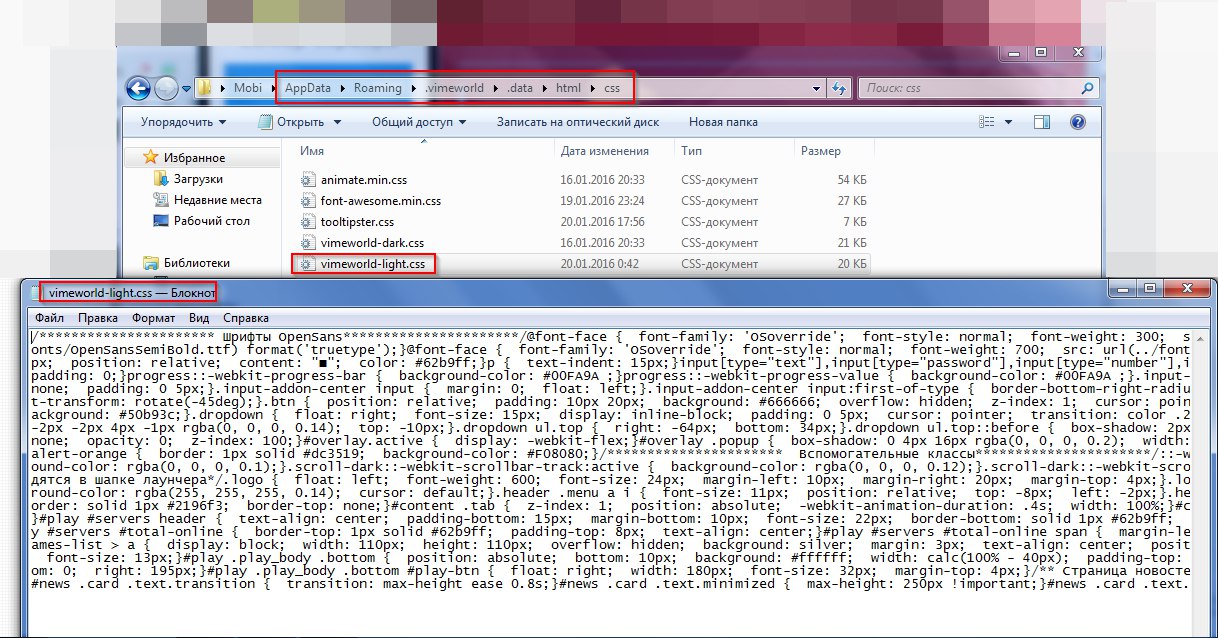Viewport: 1218px width, 638px height.
Task: Click Открыть on the Explorer toolbar
Action: (x=300, y=122)
